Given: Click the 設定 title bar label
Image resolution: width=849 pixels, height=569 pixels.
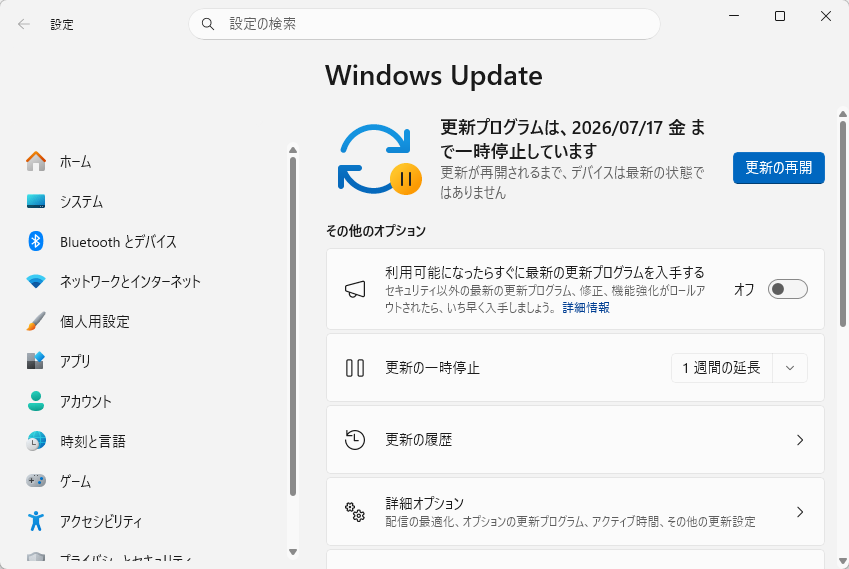Looking at the screenshot, I should pyautogui.click(x=62, y=24).
